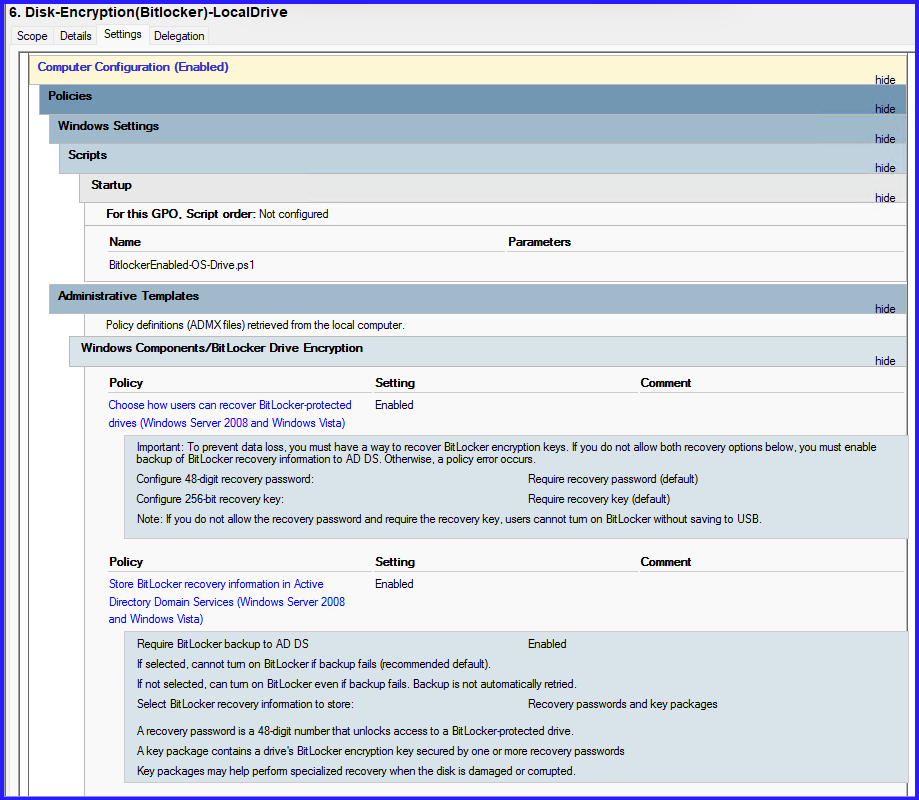Collapse the Startup section via hide
Viewport: 919px width, 800px height.
coord(885,198)
